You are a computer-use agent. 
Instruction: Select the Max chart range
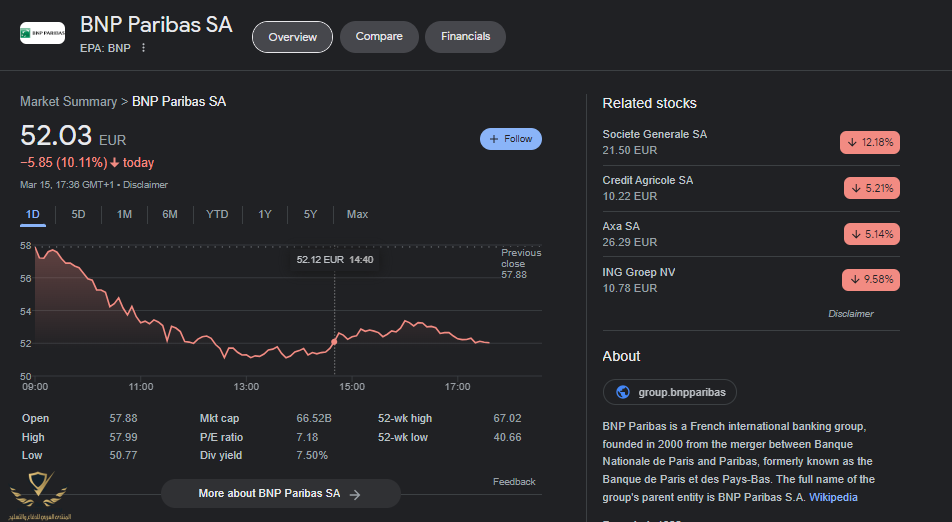357,214
